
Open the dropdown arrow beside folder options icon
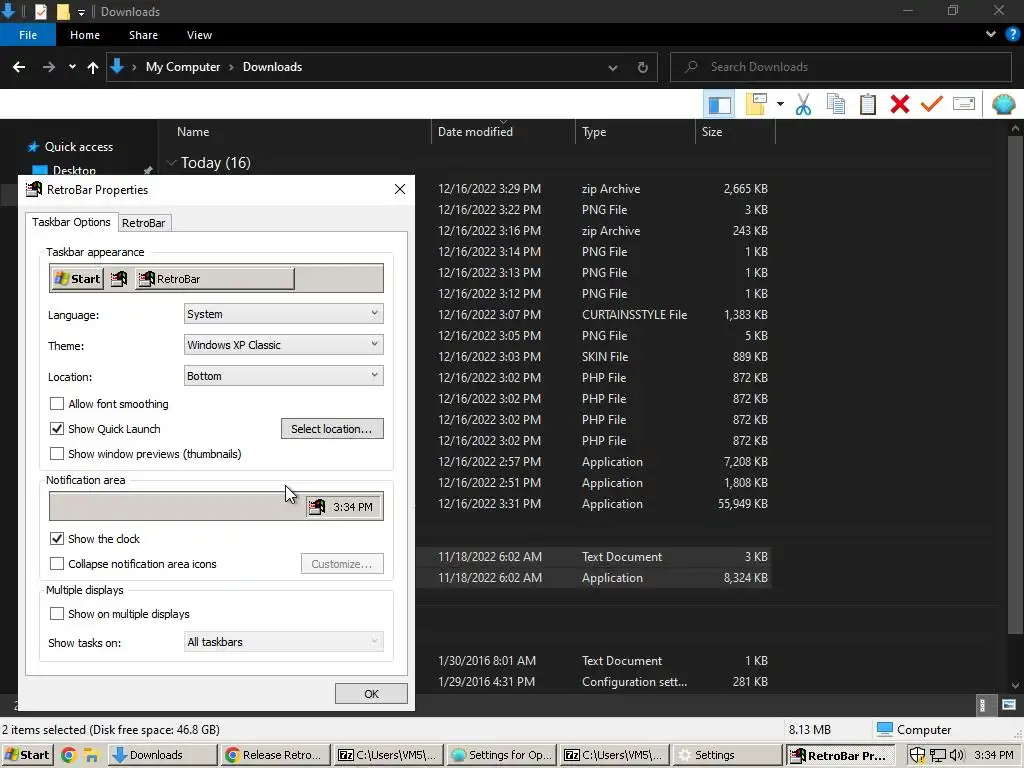[780, 104]
